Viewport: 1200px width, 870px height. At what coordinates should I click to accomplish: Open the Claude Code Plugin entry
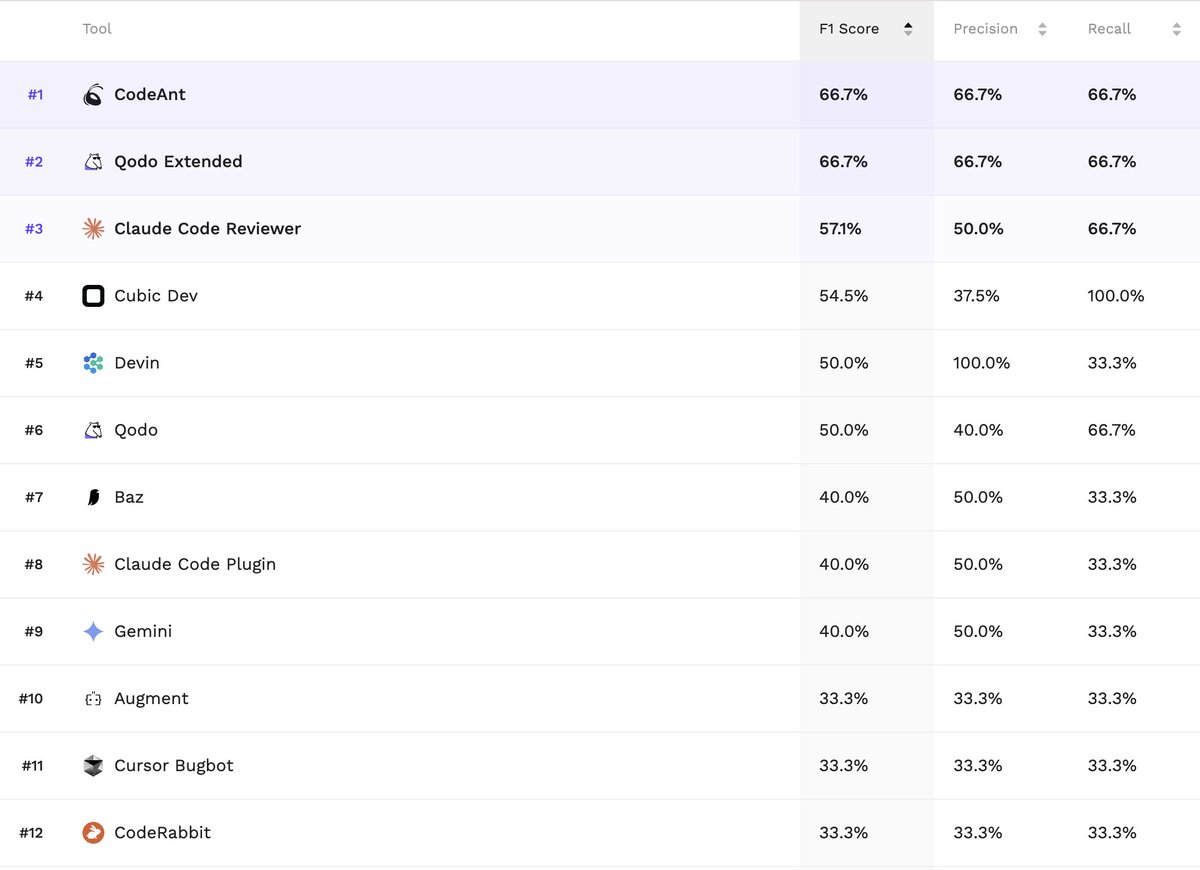pos(195,564)
